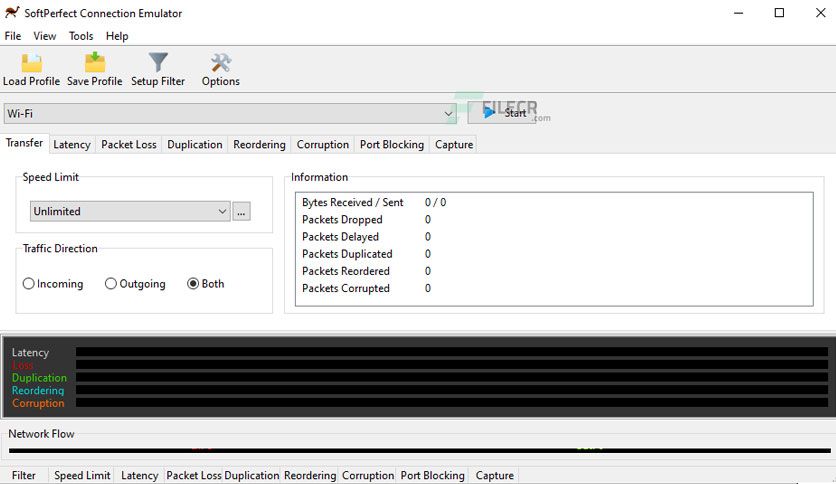Open the Setup Filter funnel tool
Image resolution: width=836 pixels, height=484 pixels.
pos(158,63)
